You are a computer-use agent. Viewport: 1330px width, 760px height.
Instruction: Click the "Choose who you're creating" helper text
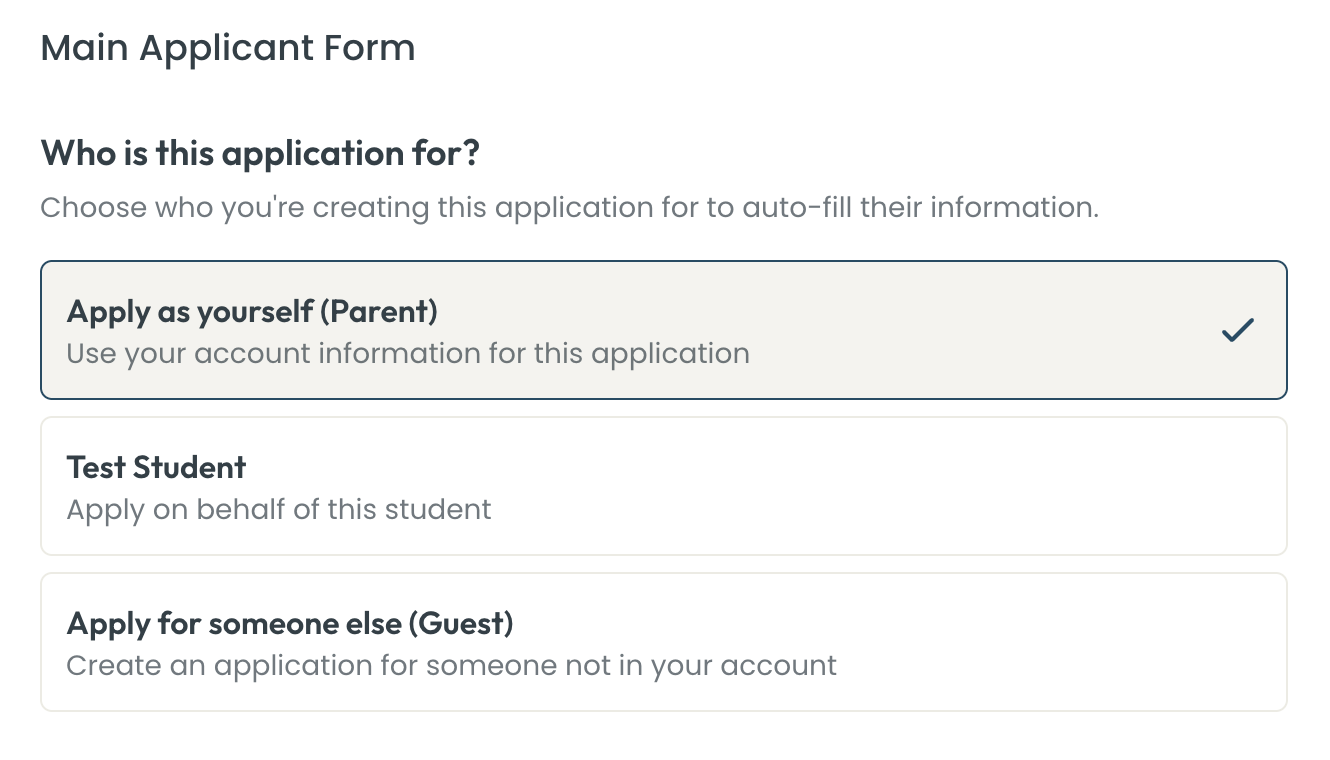pos(569,209)
